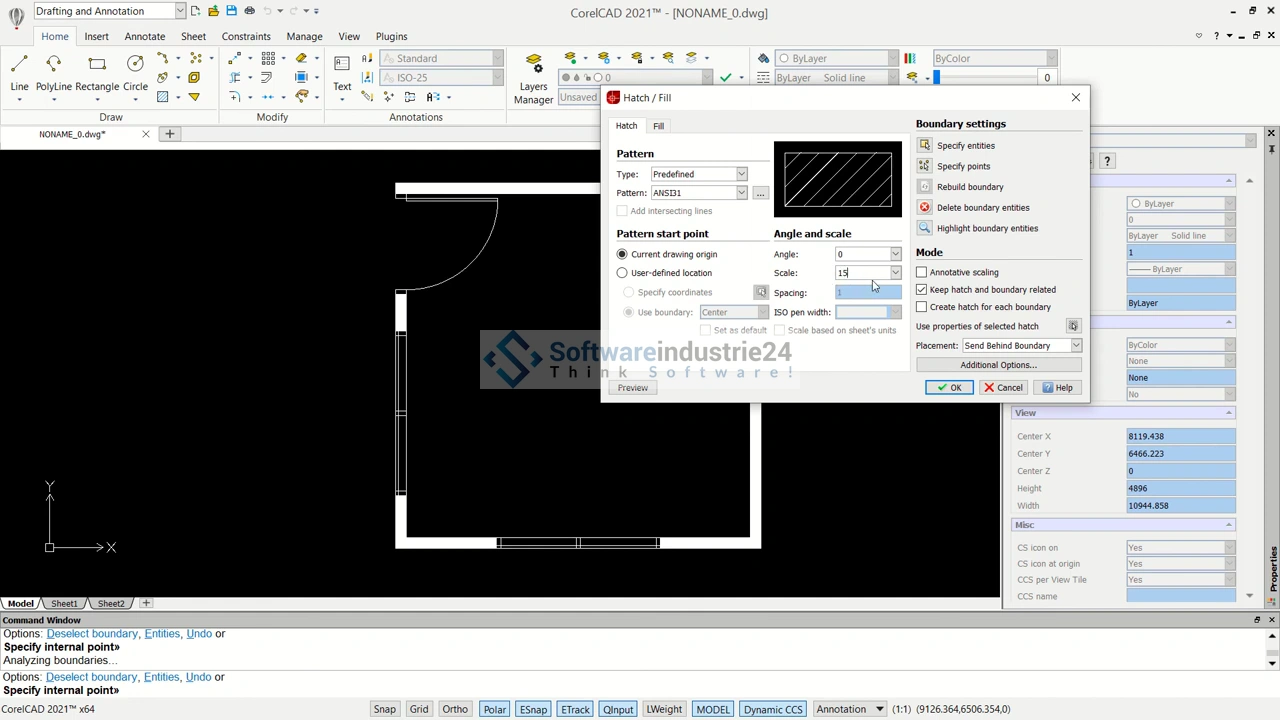Enable Annotative scaling checkbox

point(922,272)
